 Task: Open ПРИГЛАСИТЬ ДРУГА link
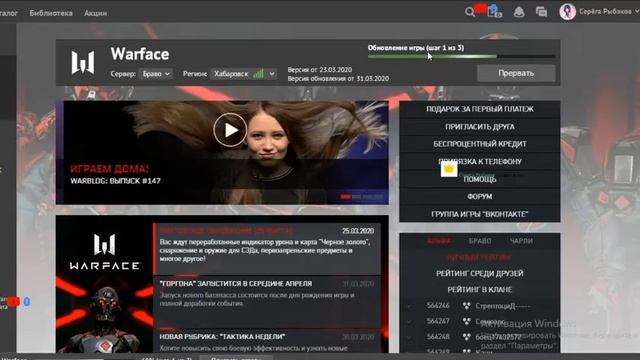click(480, 127)
